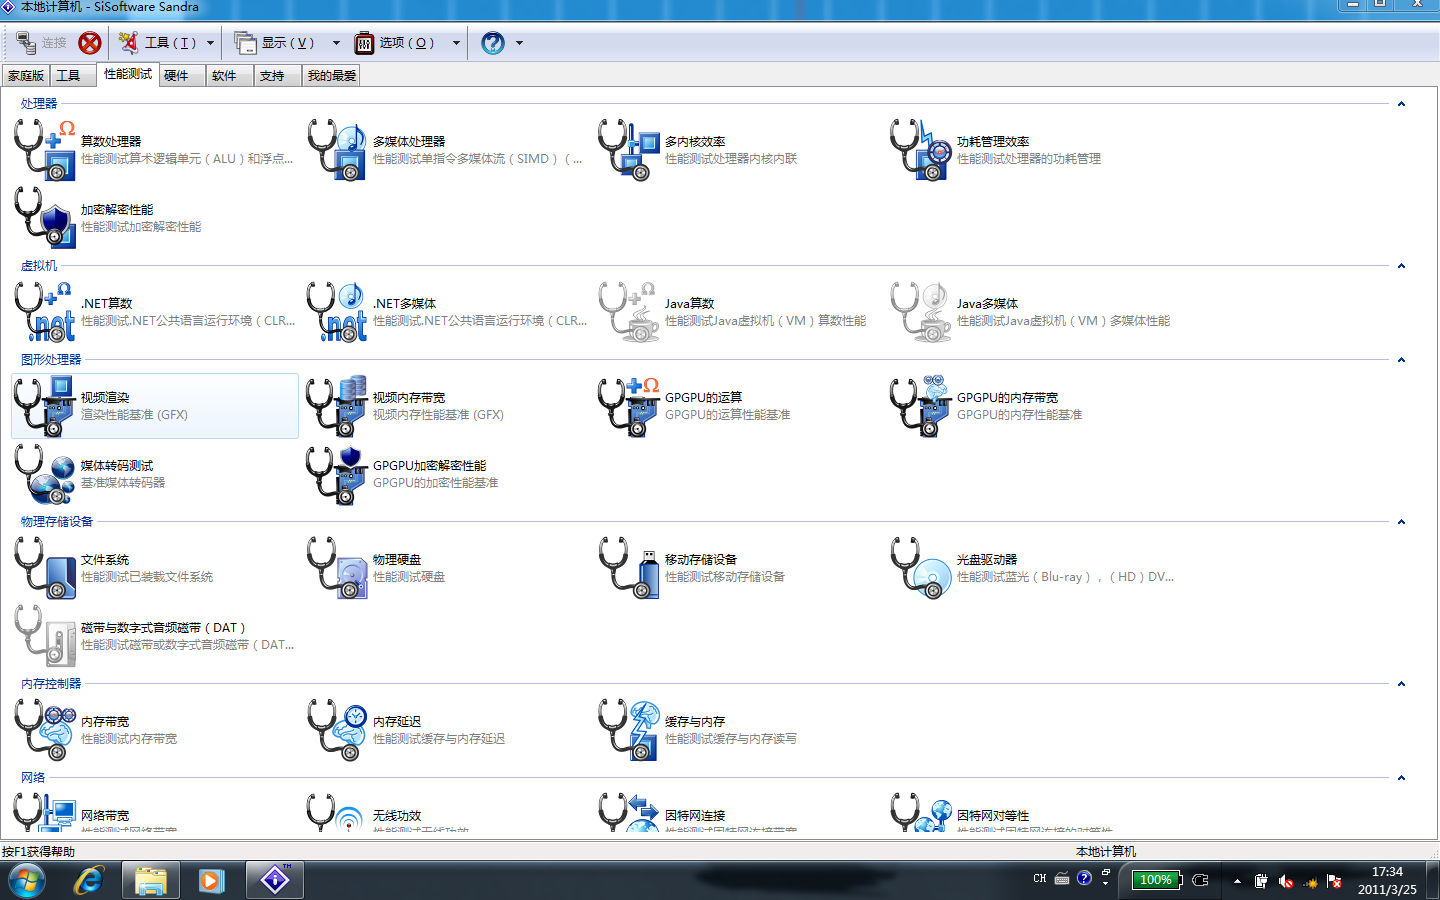This screenshot has height=900, width=1440.
Task: Show hidden tray icons arrow
Action: coord(1237,881)
